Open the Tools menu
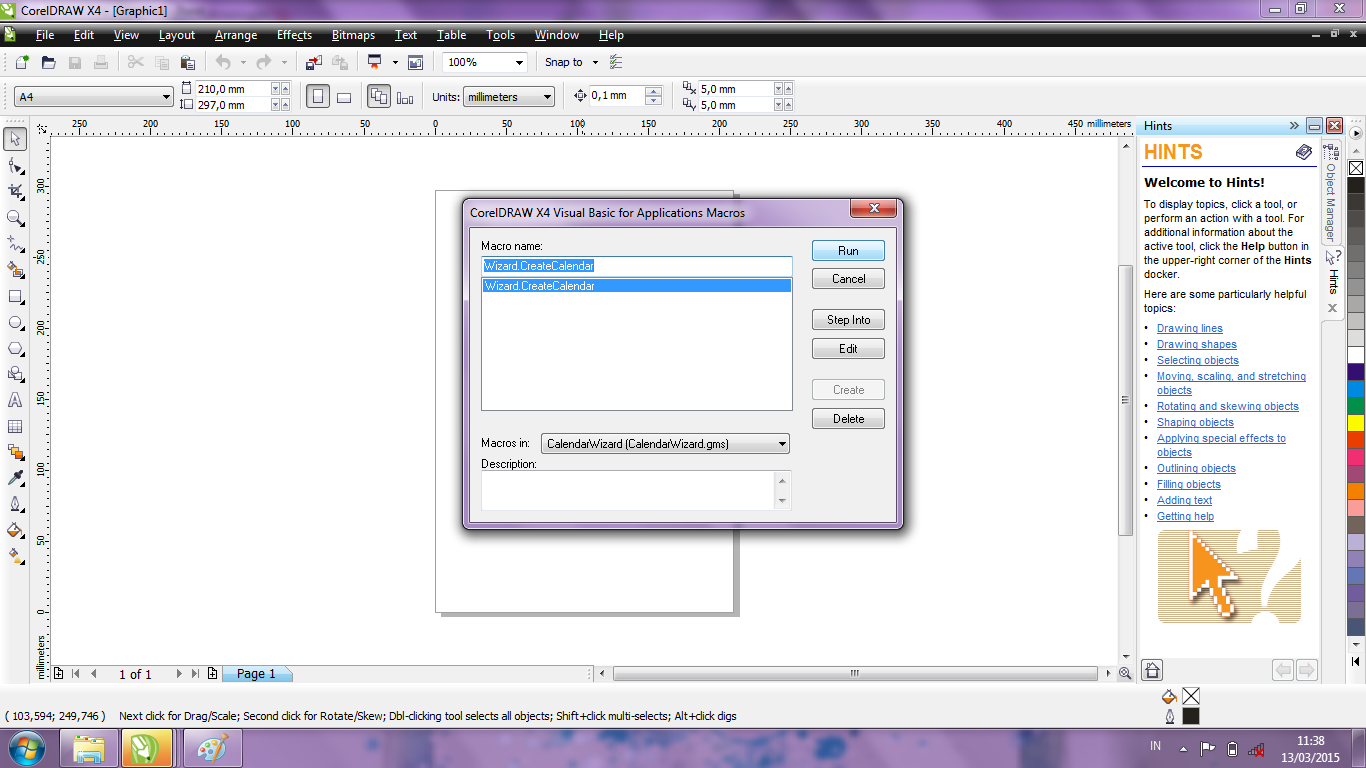This screenshot has height=768, width=1366. coord(500,35)
